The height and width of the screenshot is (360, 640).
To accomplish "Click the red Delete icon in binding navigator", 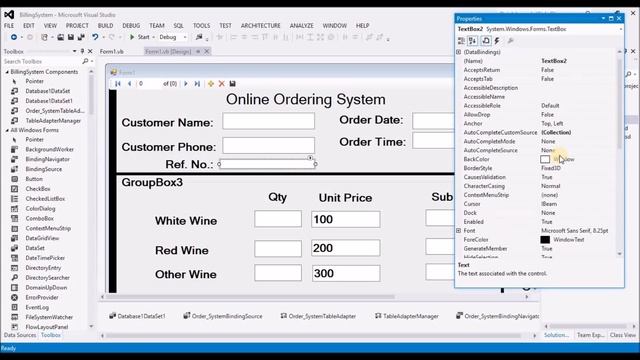I will (222, 84).
